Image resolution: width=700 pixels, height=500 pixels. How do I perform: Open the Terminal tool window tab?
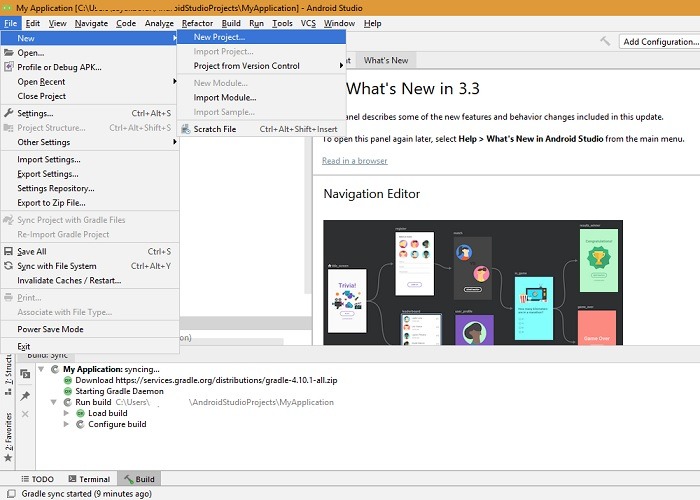point(89,479)
